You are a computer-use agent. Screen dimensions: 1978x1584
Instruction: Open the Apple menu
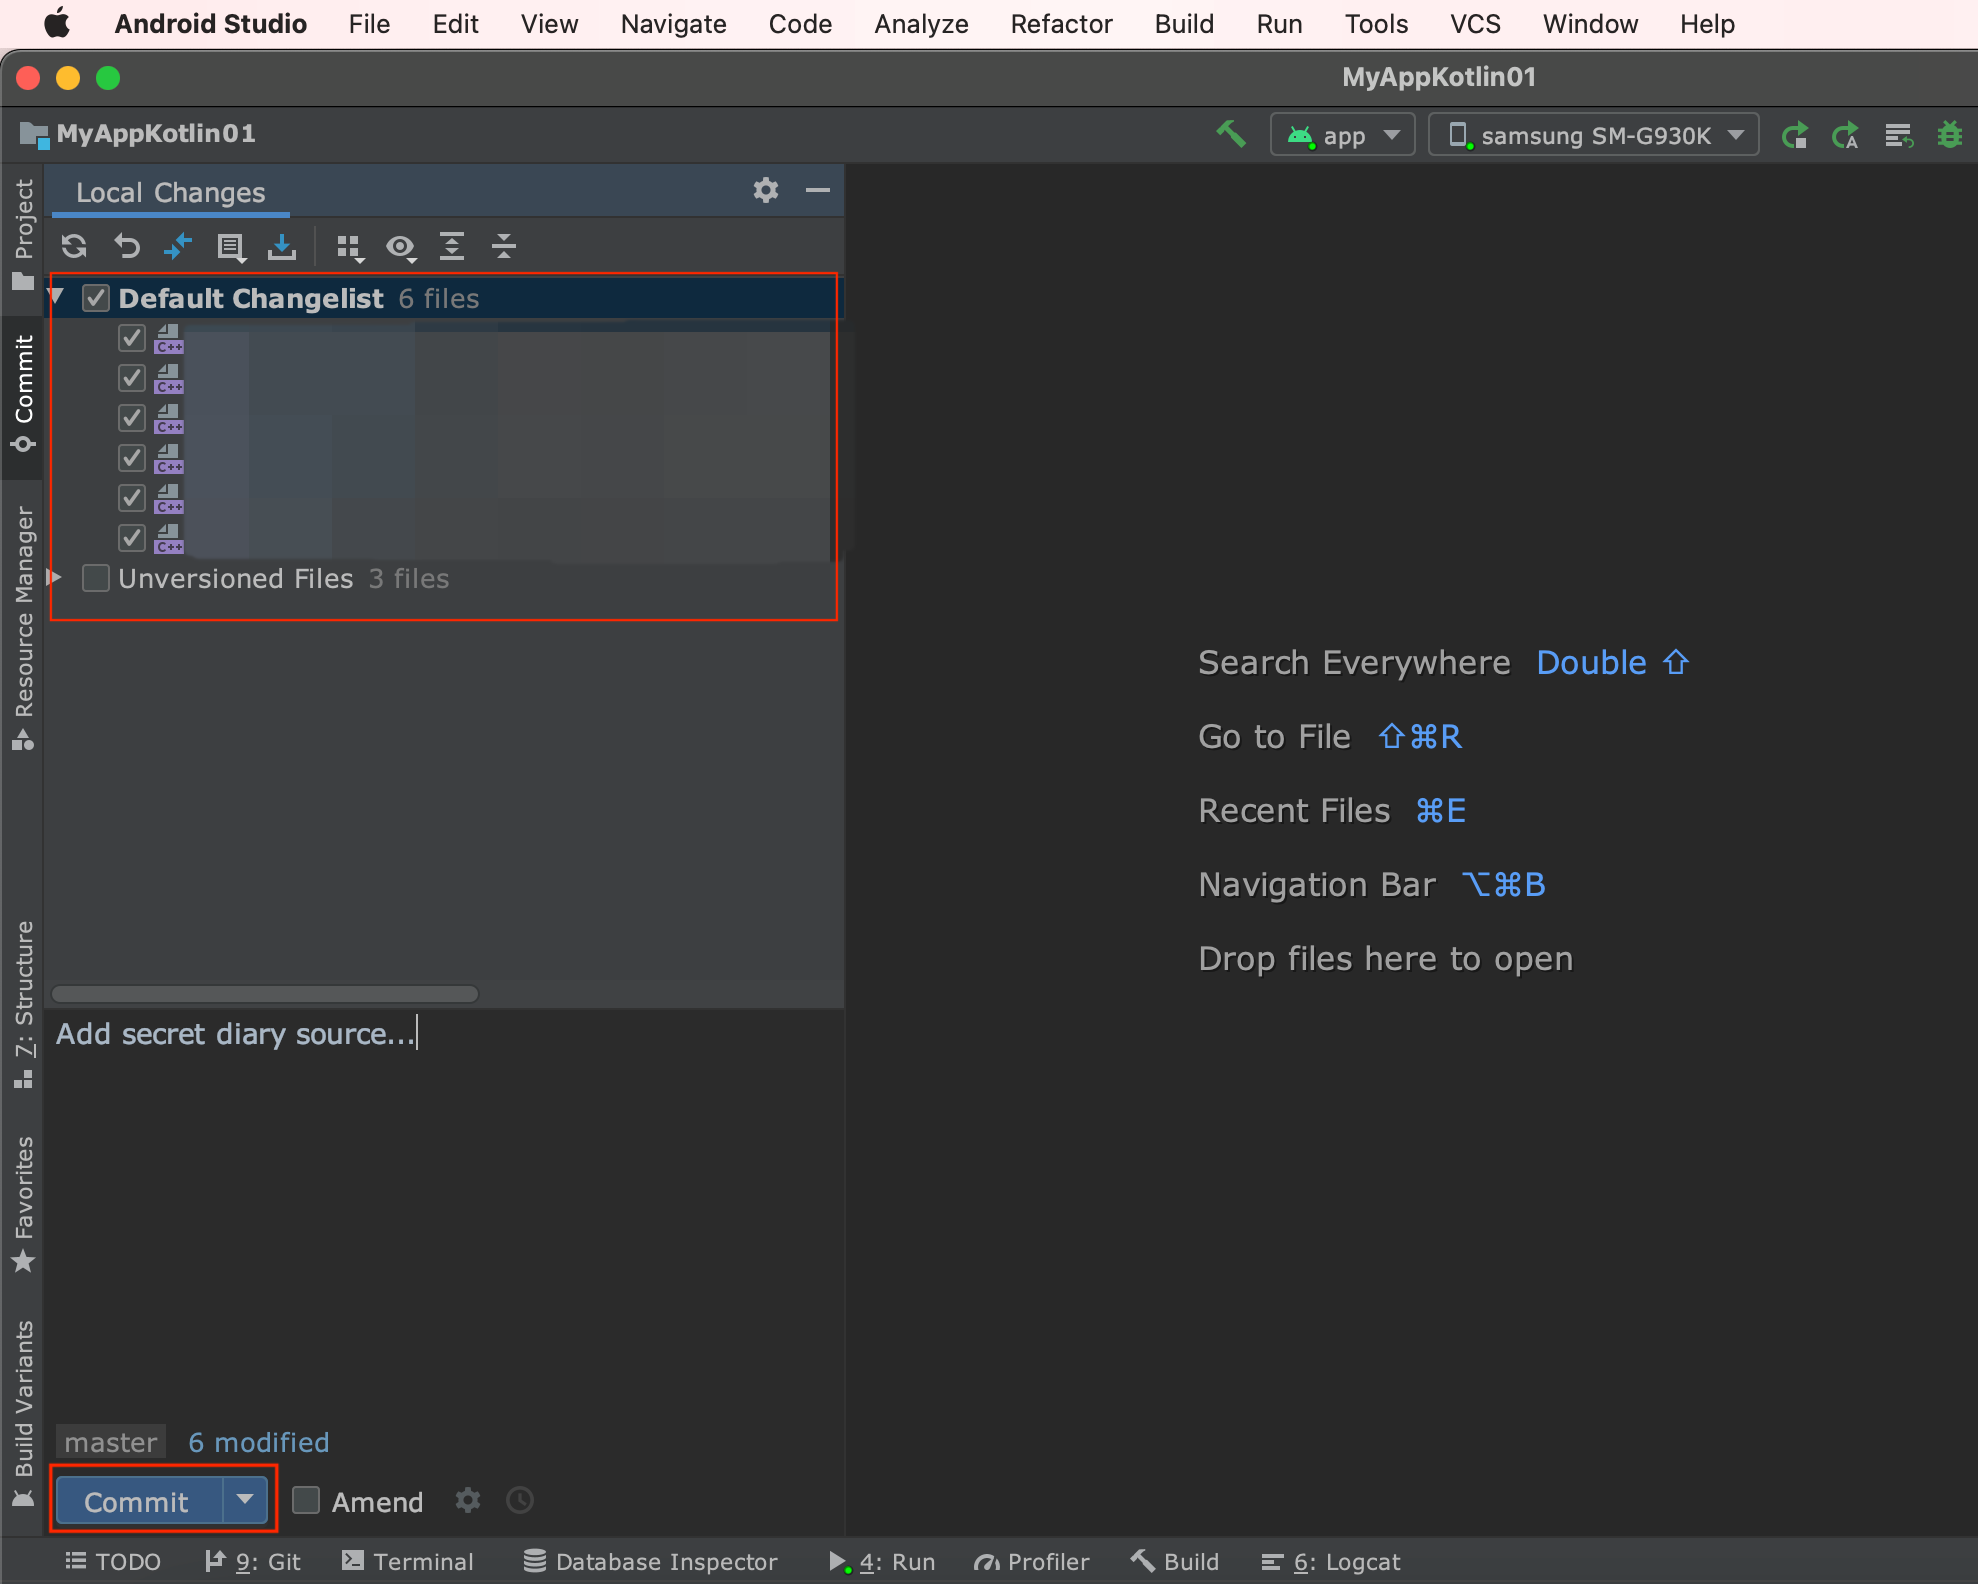coord(58,24)
